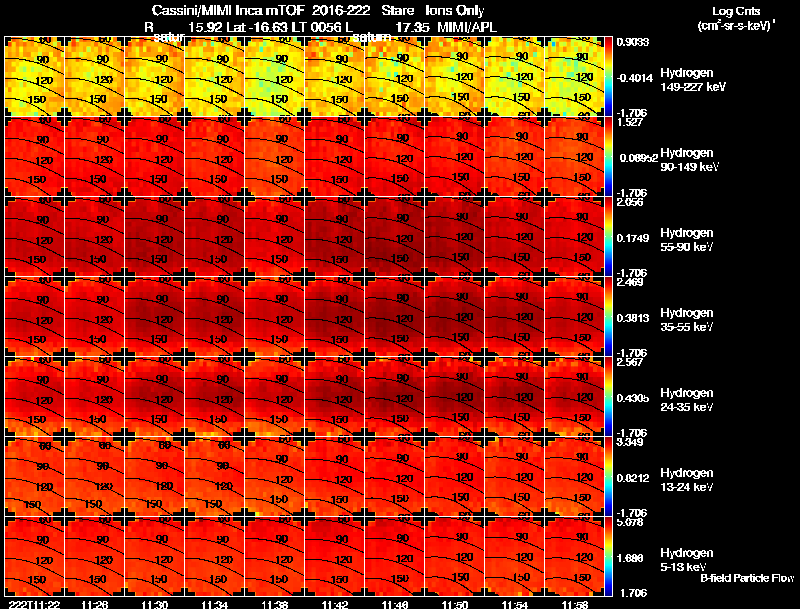800x609 pixels.
Task: Click the Cassini/MIMI Inca mTOF title
Action: (x=228, y=10)
